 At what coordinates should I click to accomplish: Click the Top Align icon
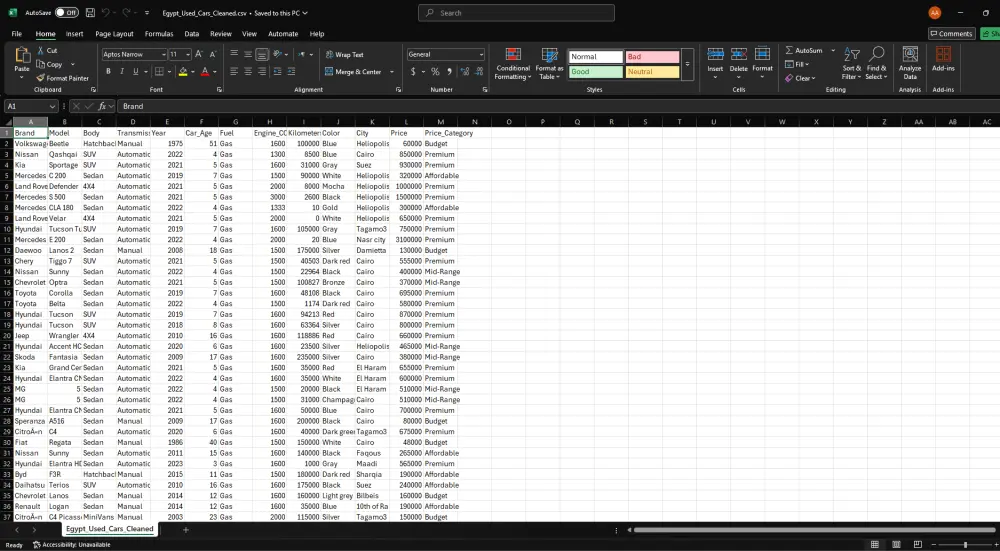[x=234, y=54]
